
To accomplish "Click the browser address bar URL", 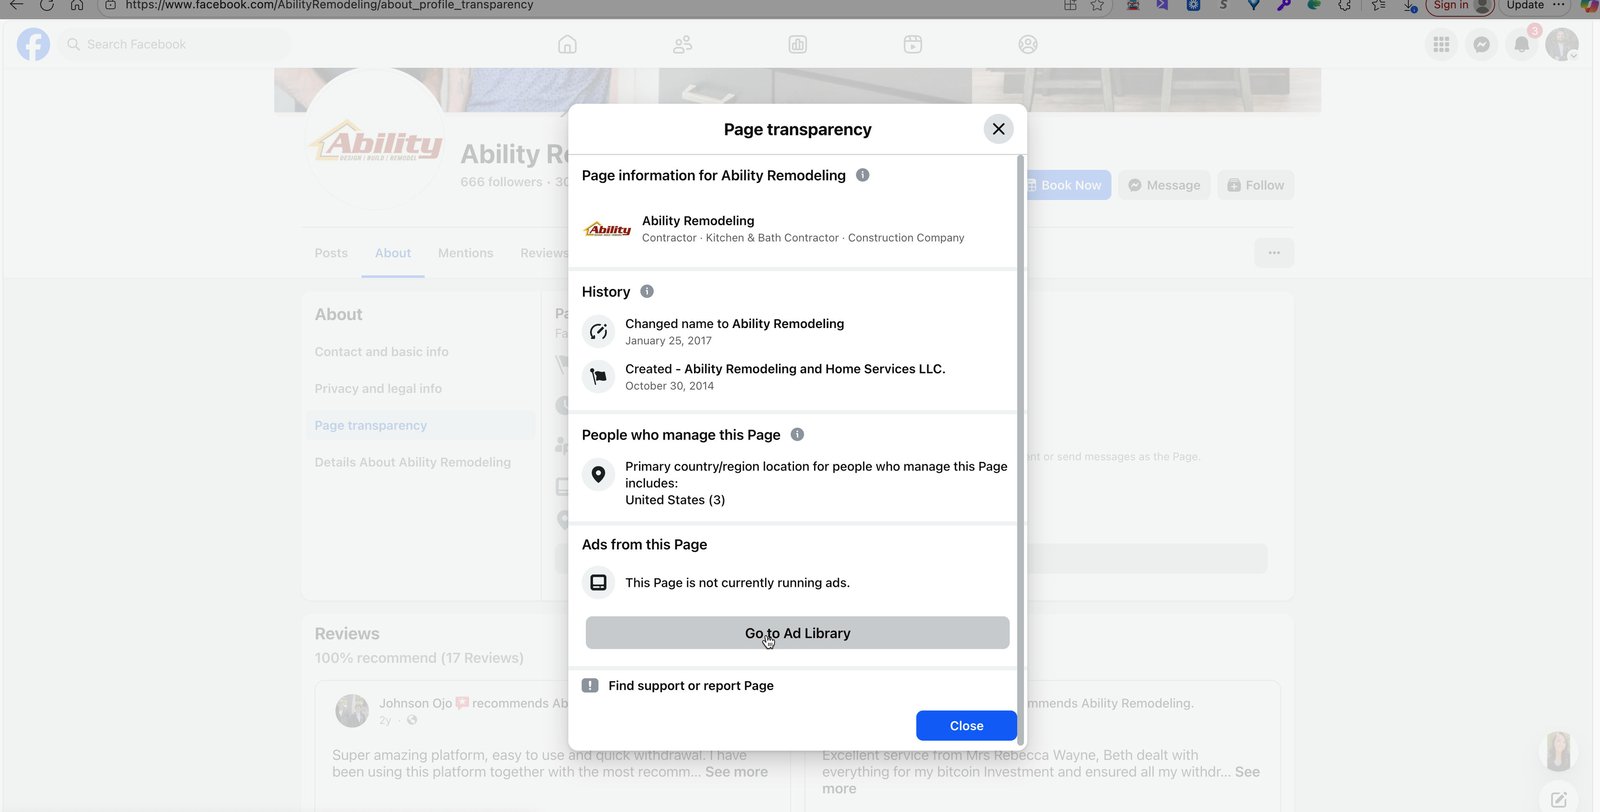I will pyautogui.click(x=330, y=6).
